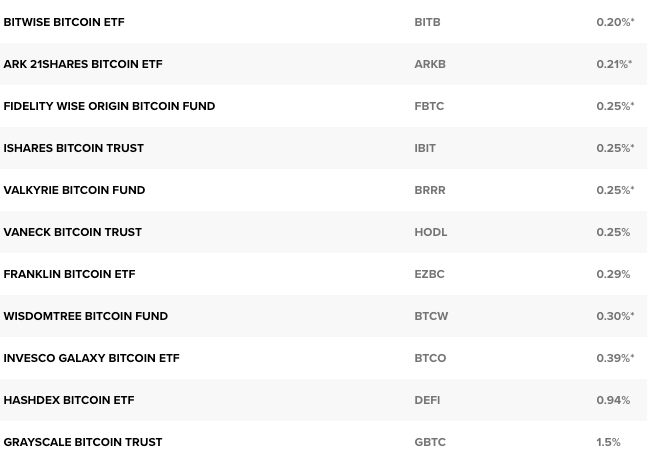Open Valkyrie Bitcoin Fund listing

click(x=74, y=190)
